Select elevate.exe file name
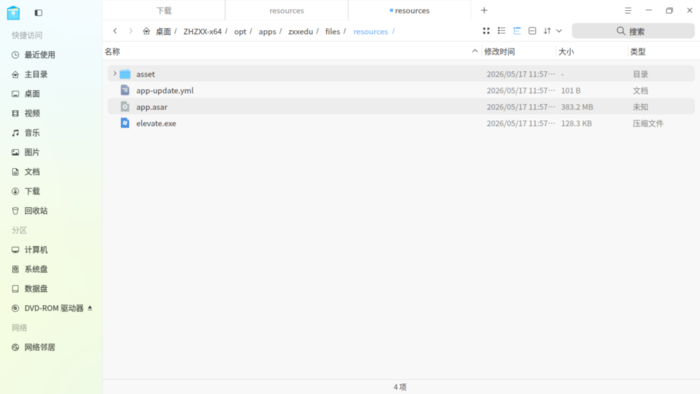The height and width of the screenshot is (394, 700). point(156,124)
